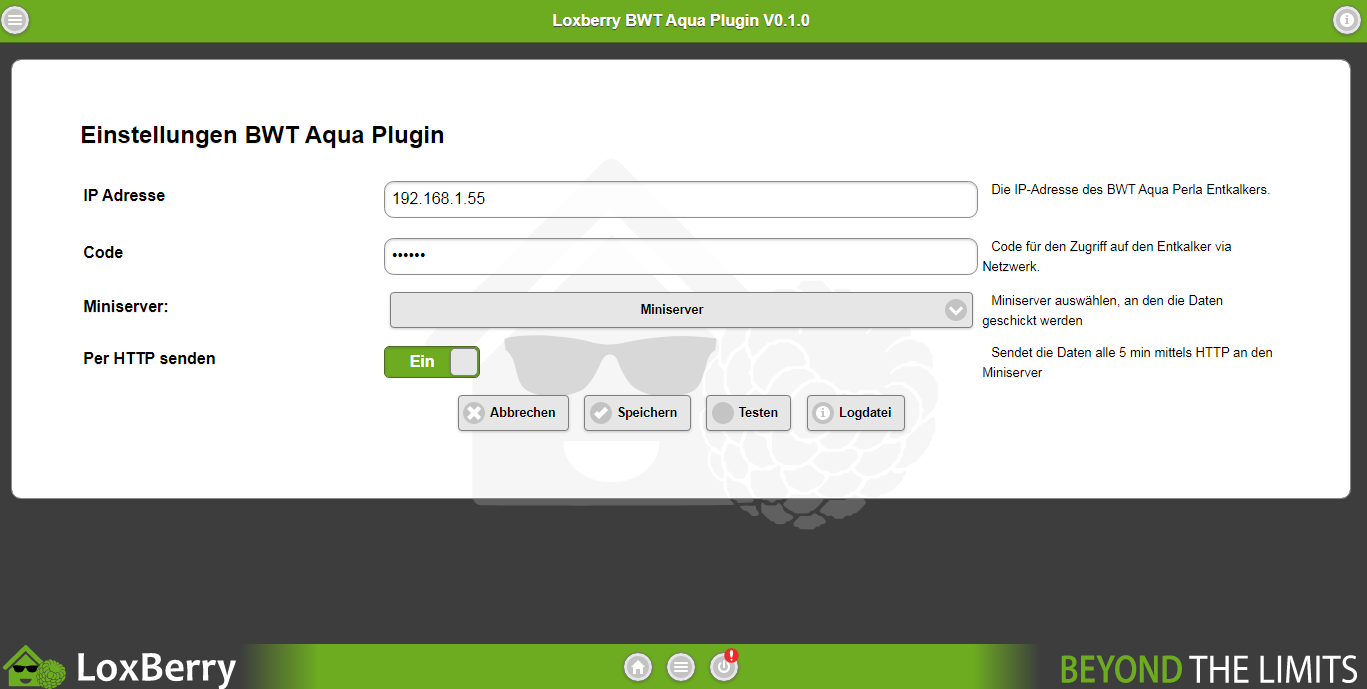Click the Sendet die Daten alle 5 min text
The width and height of the screenshot is (1367, 689).
[x=1128, y=362]
